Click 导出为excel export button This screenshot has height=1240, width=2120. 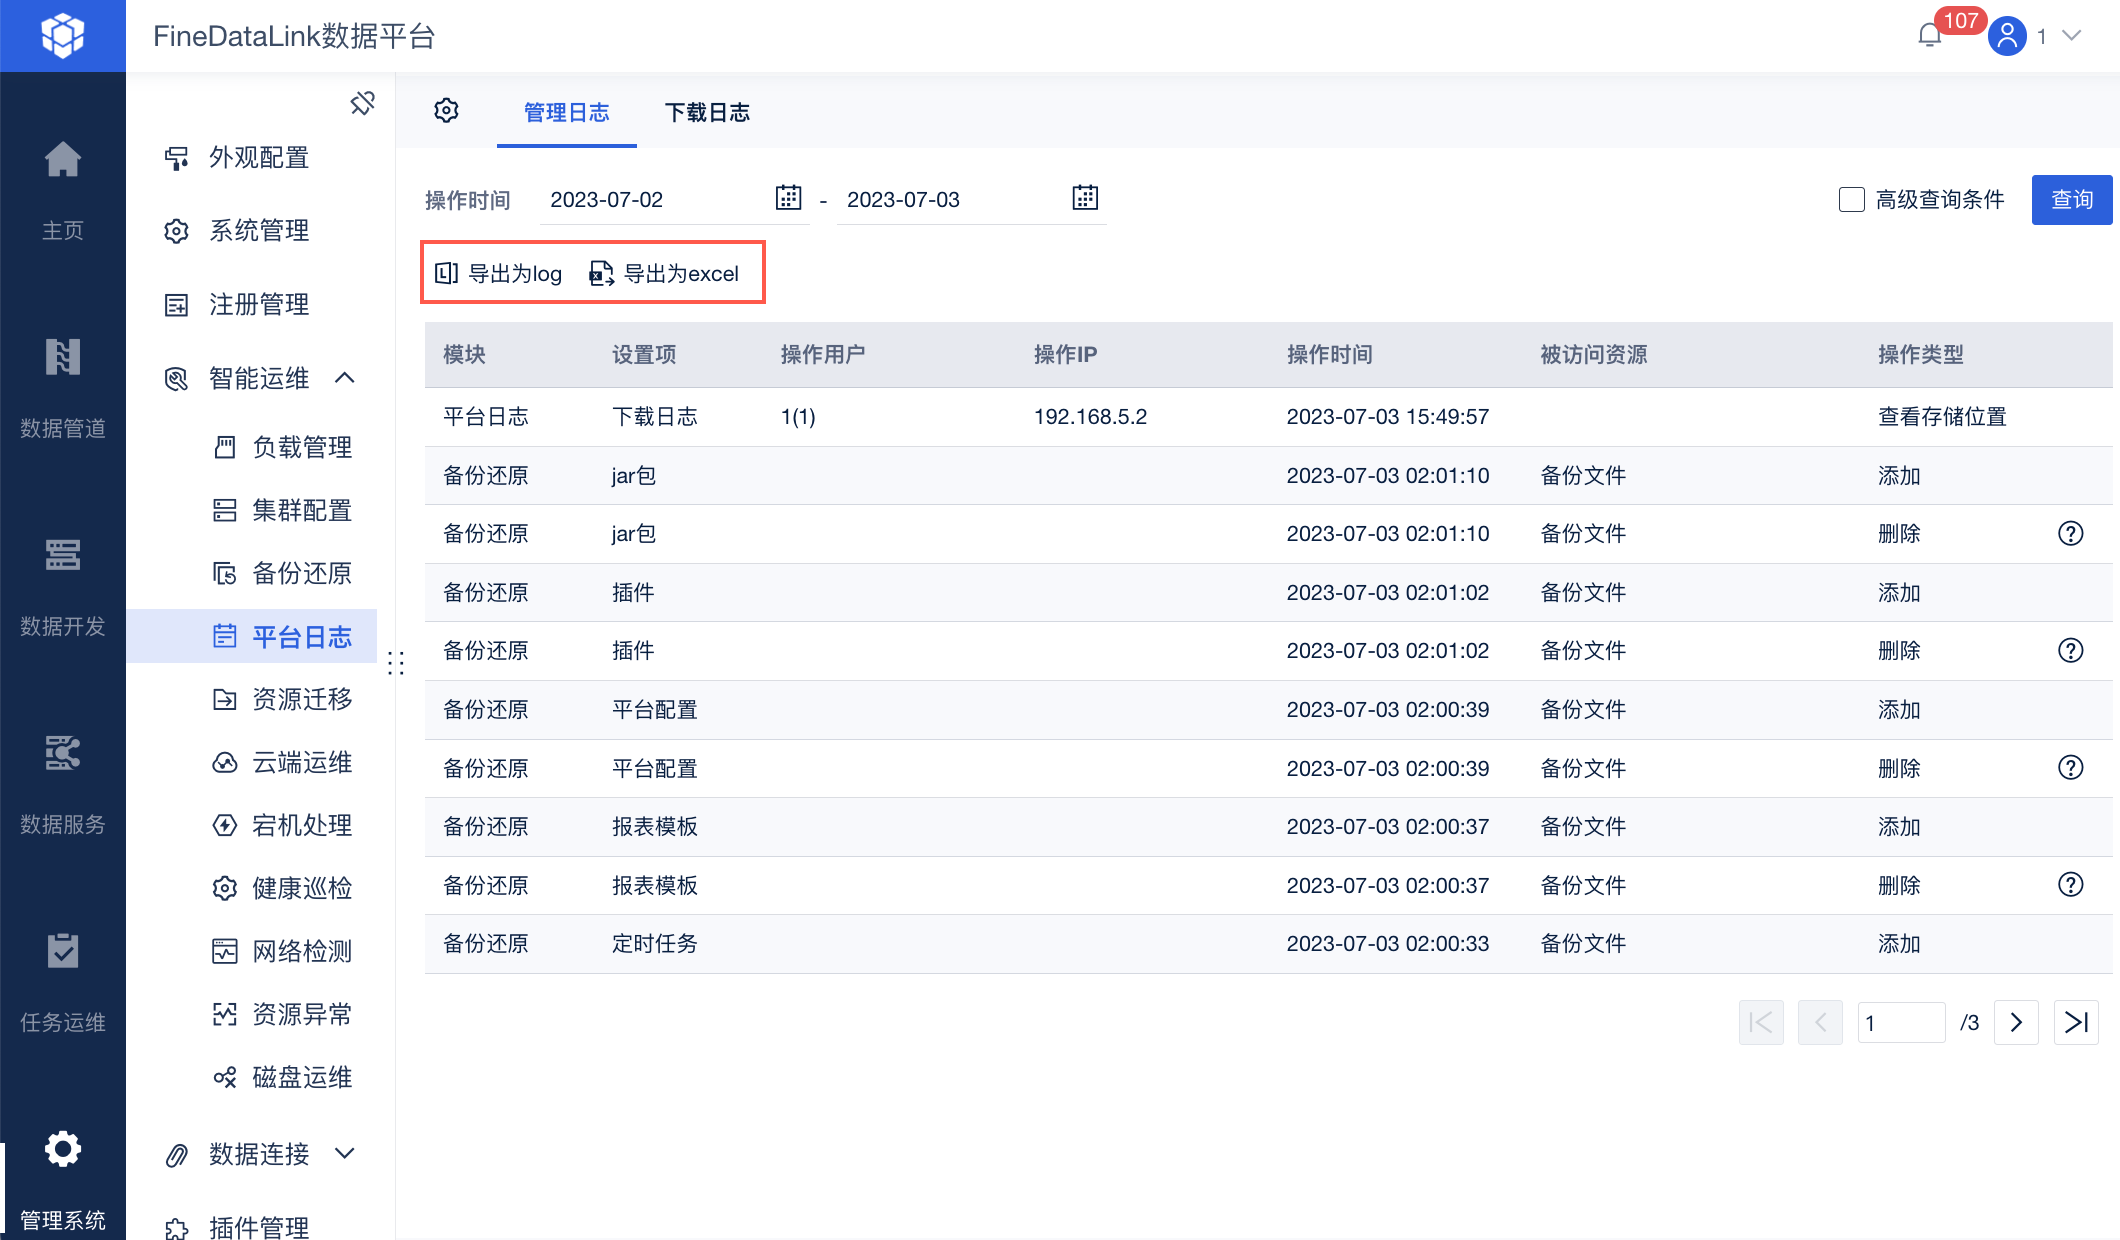click(x=665, y=273)
